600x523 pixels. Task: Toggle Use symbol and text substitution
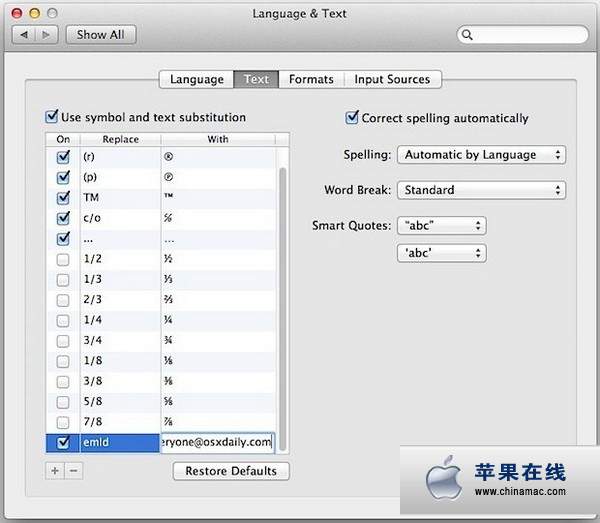pyautogui.click(x=53, y=117)
